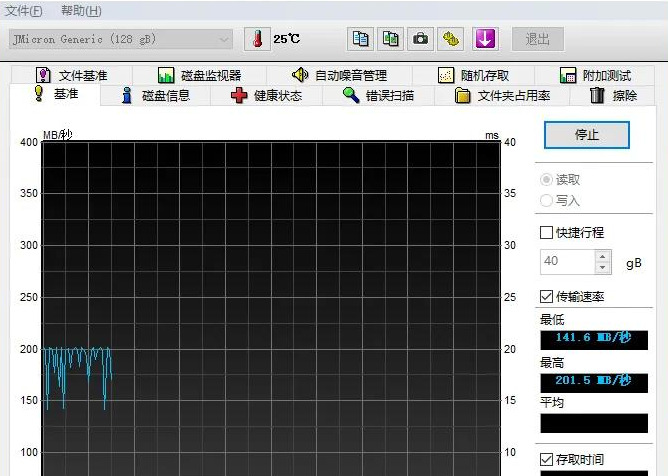Open the 文件(F) menu
Image resolution: width=668 pixels, height=476 pixels.
click(x=24, y=11)
